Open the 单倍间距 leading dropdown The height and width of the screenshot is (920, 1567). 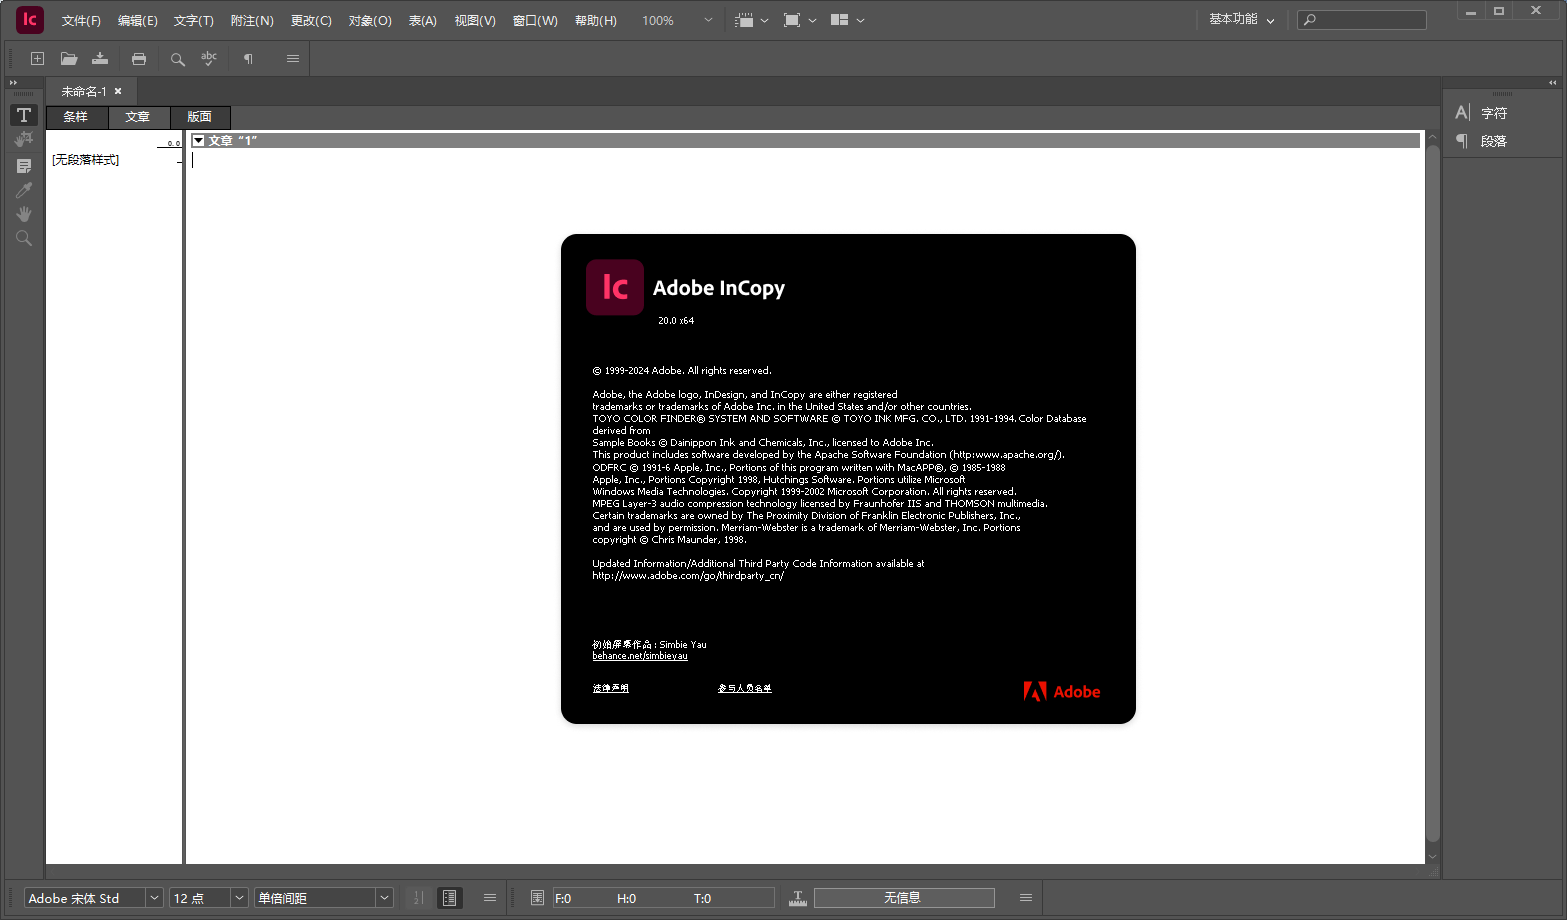pyautogui.click(x=323, y=897)
